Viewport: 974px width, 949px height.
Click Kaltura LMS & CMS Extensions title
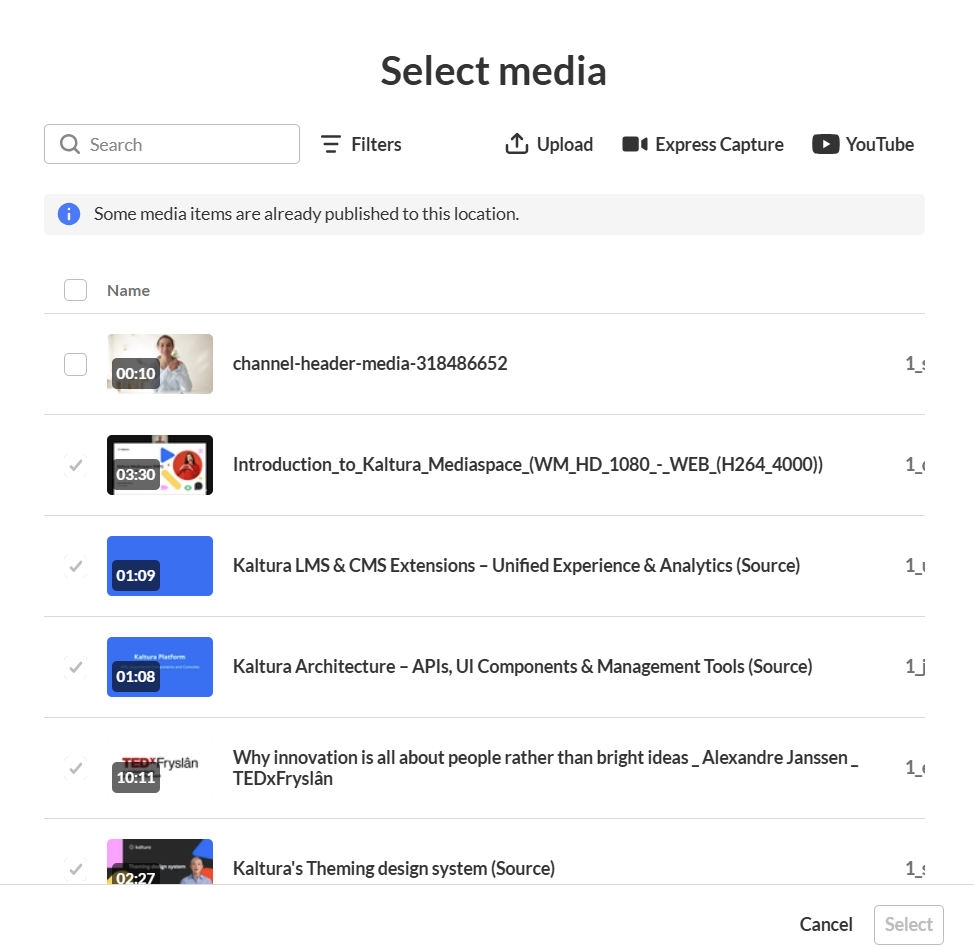tap(517, 566)
